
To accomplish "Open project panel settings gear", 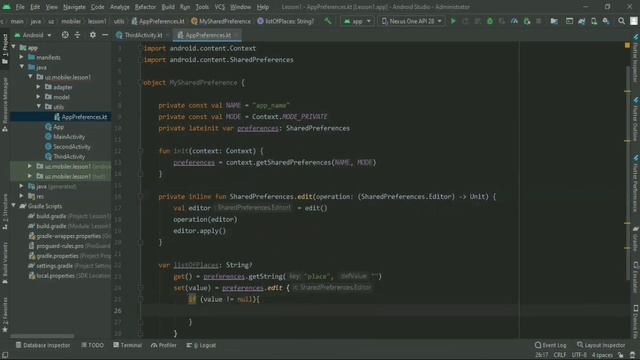I will point(93,35).
